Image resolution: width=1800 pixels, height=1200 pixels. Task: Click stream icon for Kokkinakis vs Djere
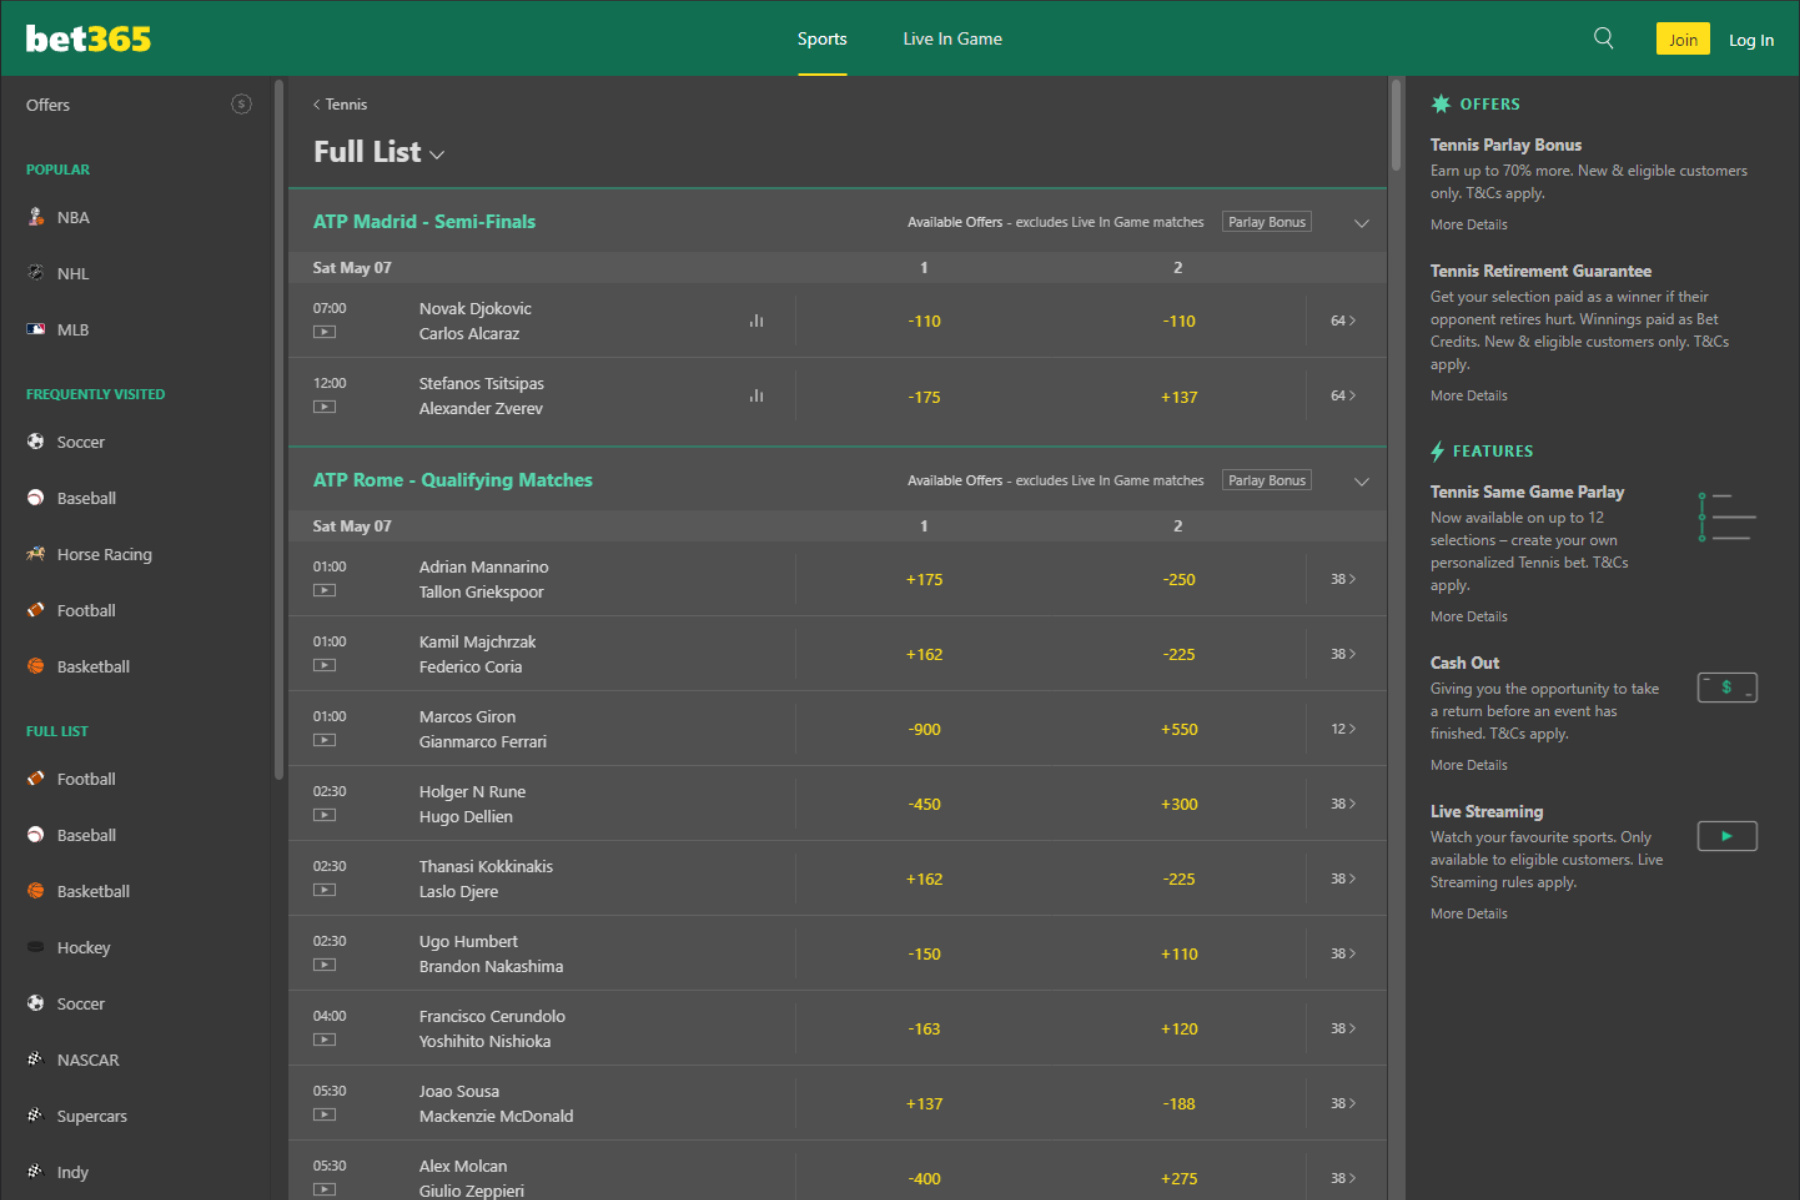pyautogui.click(x=324, y=890)
